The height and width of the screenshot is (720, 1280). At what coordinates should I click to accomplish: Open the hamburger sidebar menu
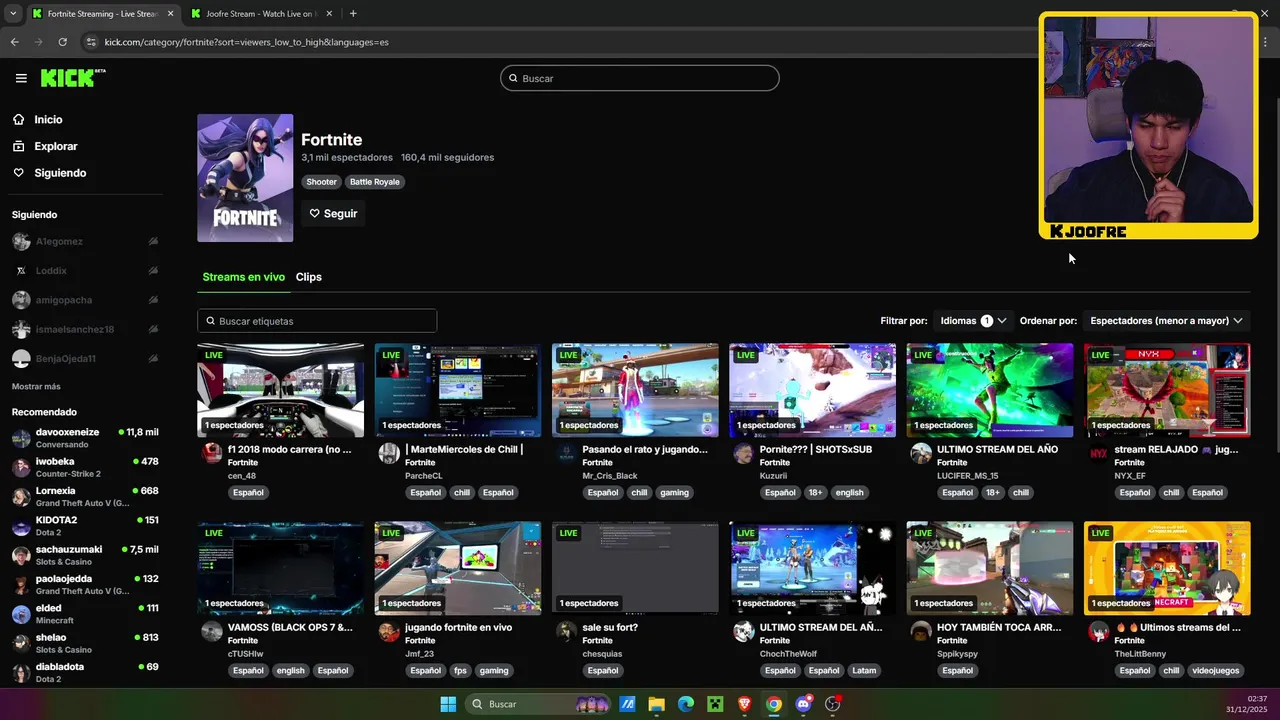pos(21,78)
